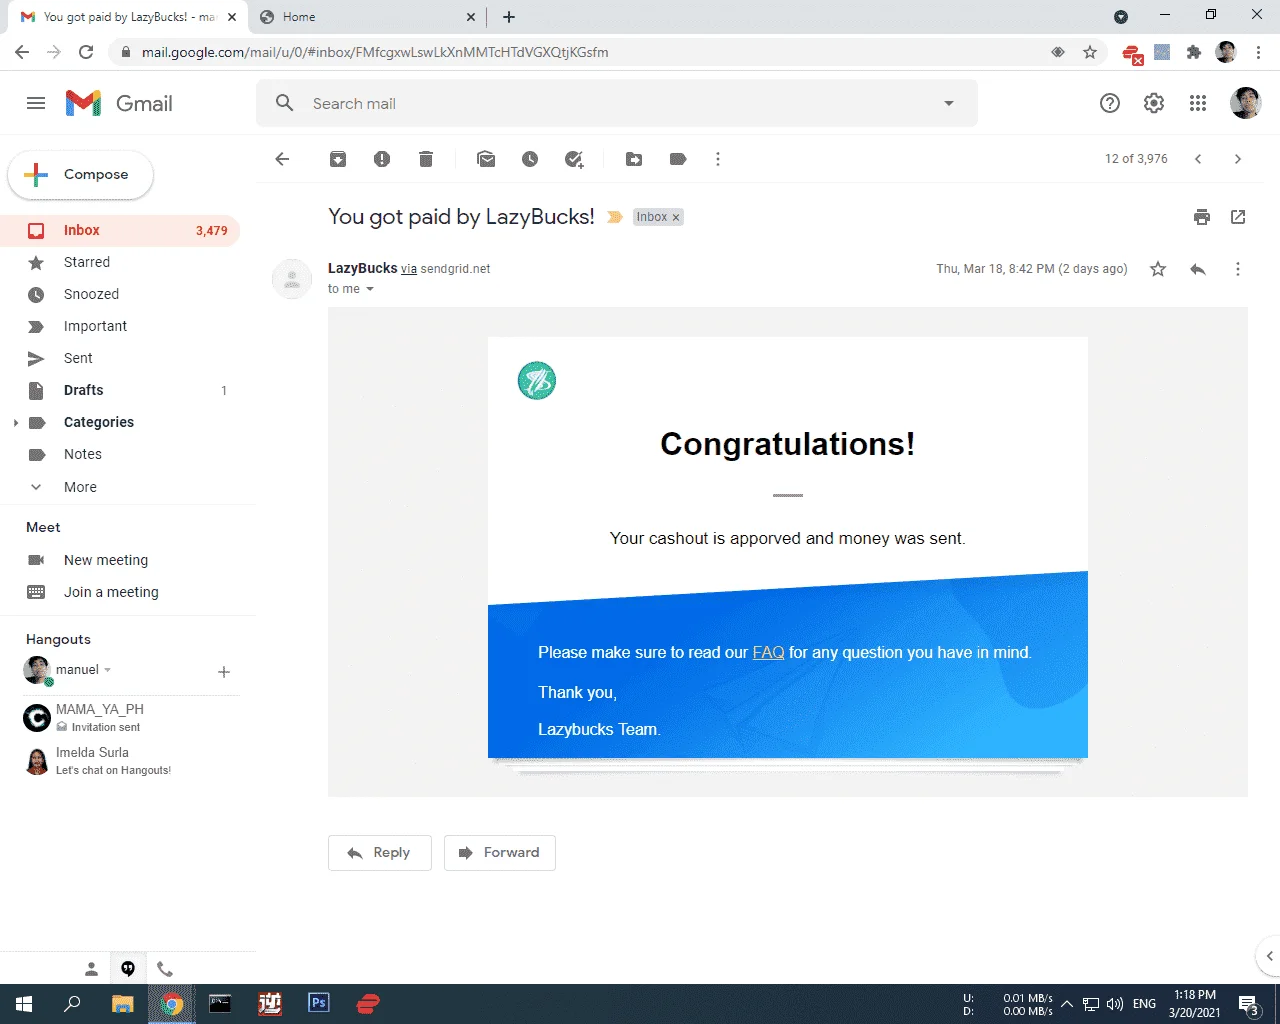Open the sendgrid.net 'via' link
1280x1024 pixels.
click(409, 269)
